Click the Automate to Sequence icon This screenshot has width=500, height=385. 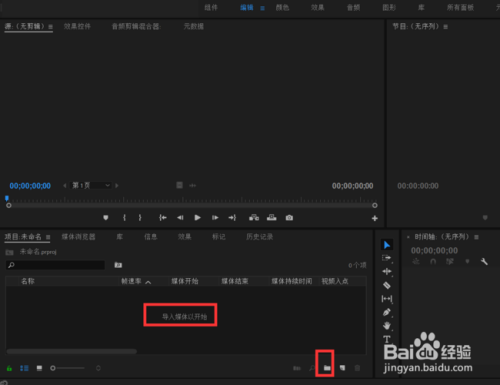(x=297, y=368)
